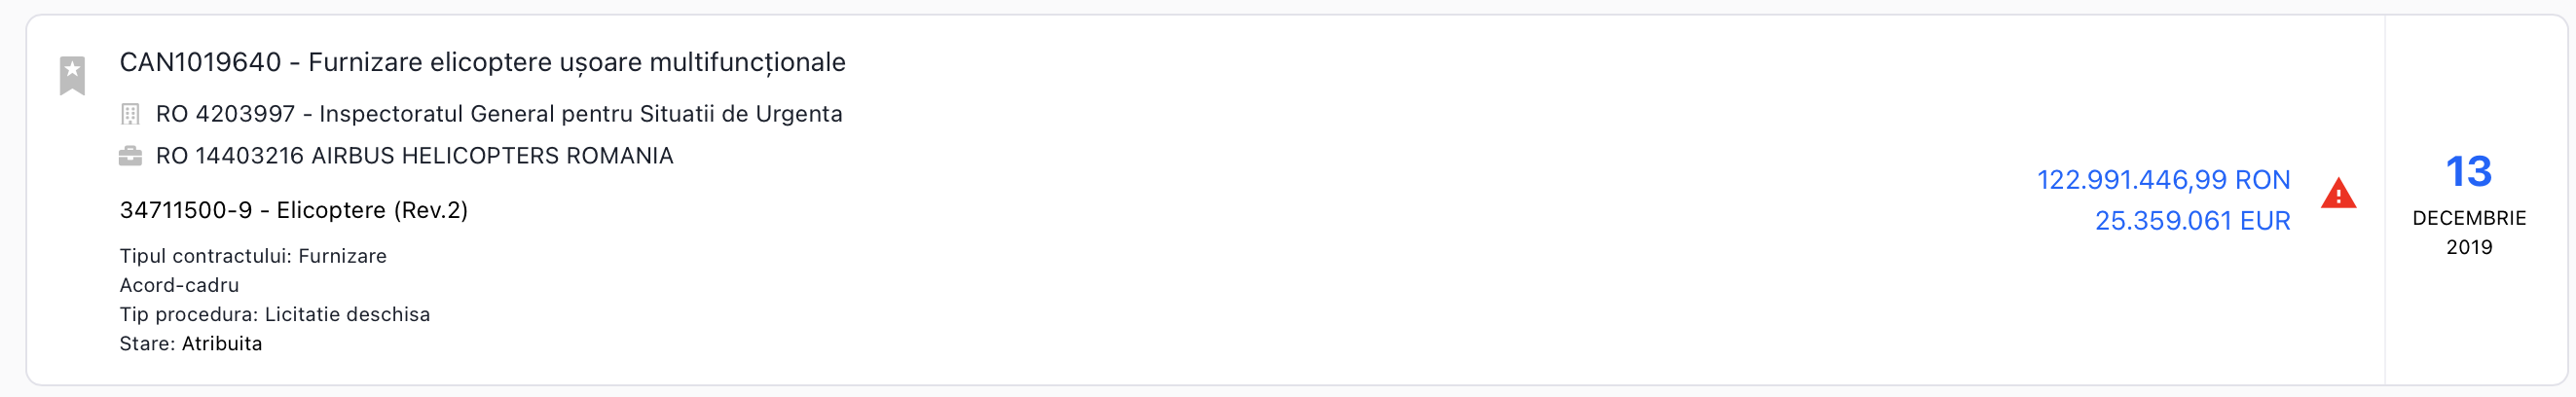Click the year 2019 label
Viewport: 2576px width, 397px height.
coord(2468,247)
